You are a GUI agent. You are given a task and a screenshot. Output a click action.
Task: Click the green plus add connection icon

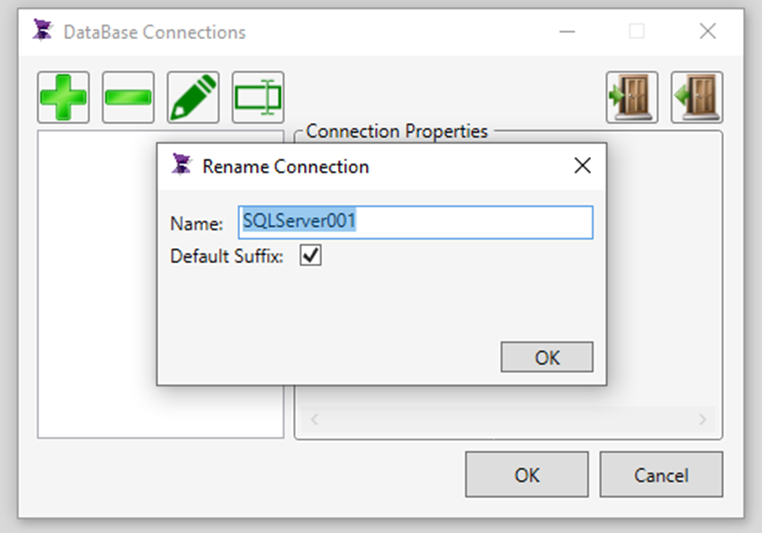tap(63, 97)
